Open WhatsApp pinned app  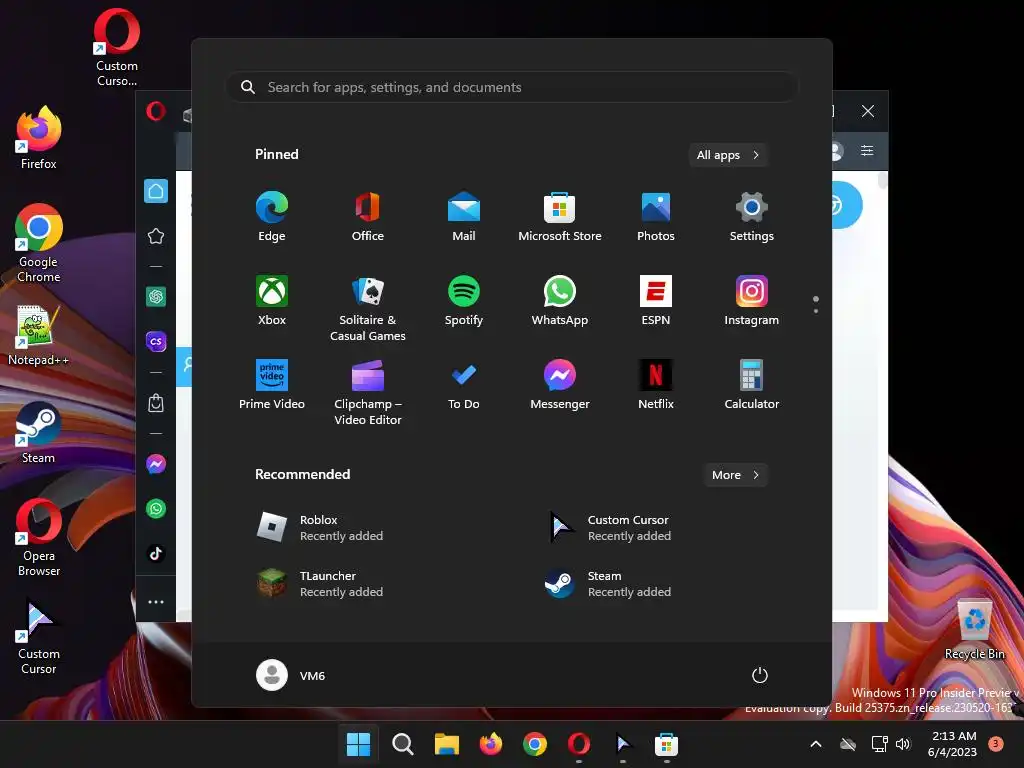click(x=560, y=301)
